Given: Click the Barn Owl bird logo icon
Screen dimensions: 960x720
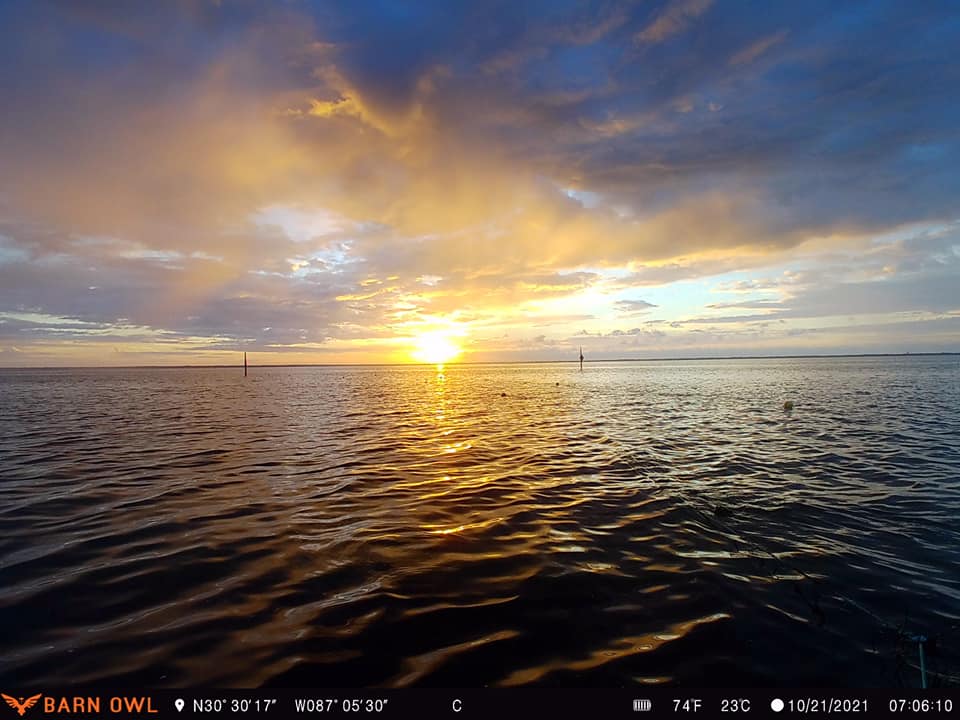Looking at the screenshot, I should pyautogui.click(x=20, y=704).
